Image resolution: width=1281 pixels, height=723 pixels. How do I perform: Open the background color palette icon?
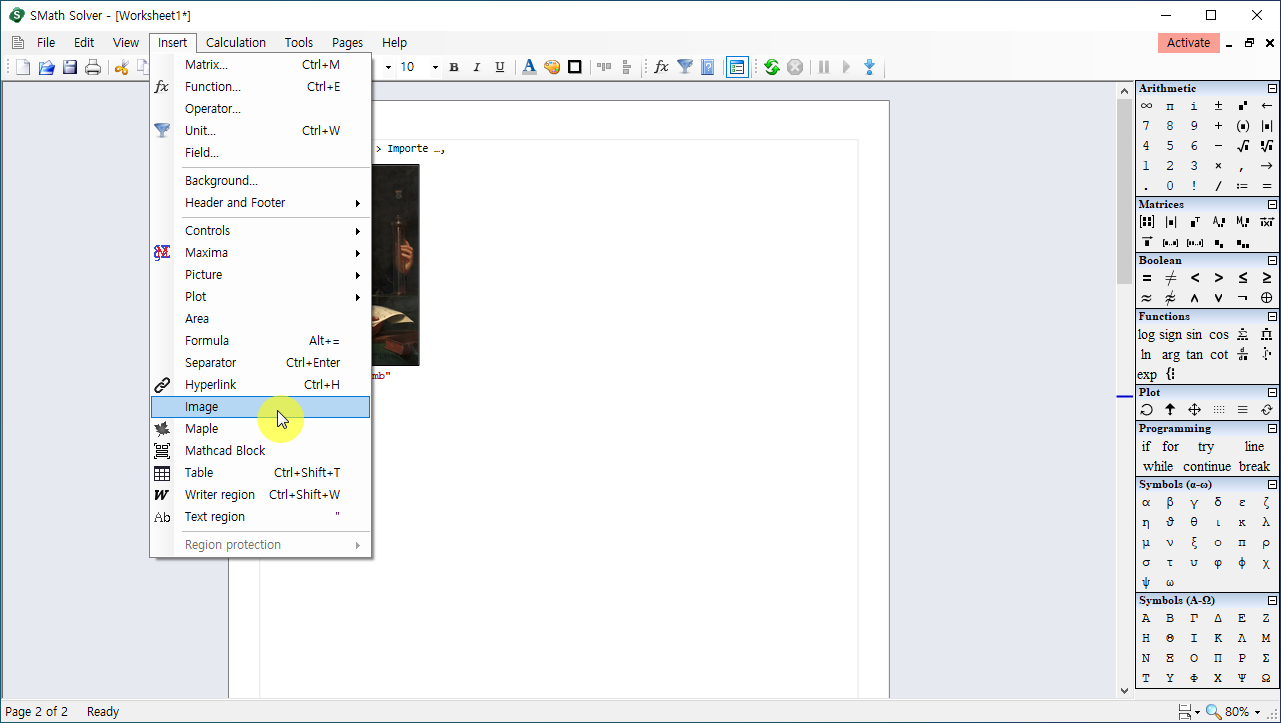click(552, 67)
